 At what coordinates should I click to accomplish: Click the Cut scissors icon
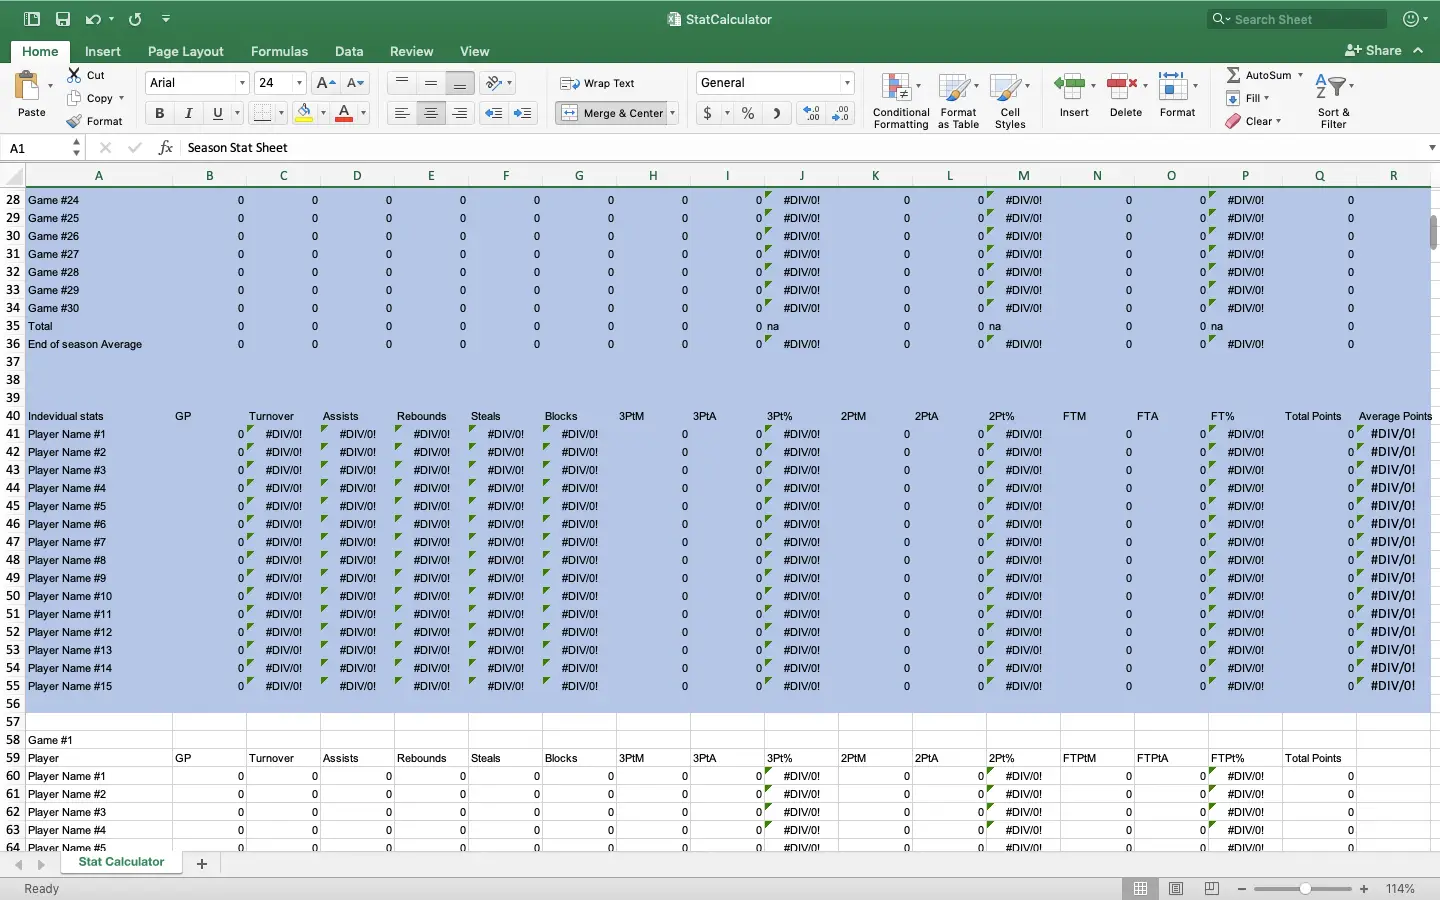tap(74, 75)
